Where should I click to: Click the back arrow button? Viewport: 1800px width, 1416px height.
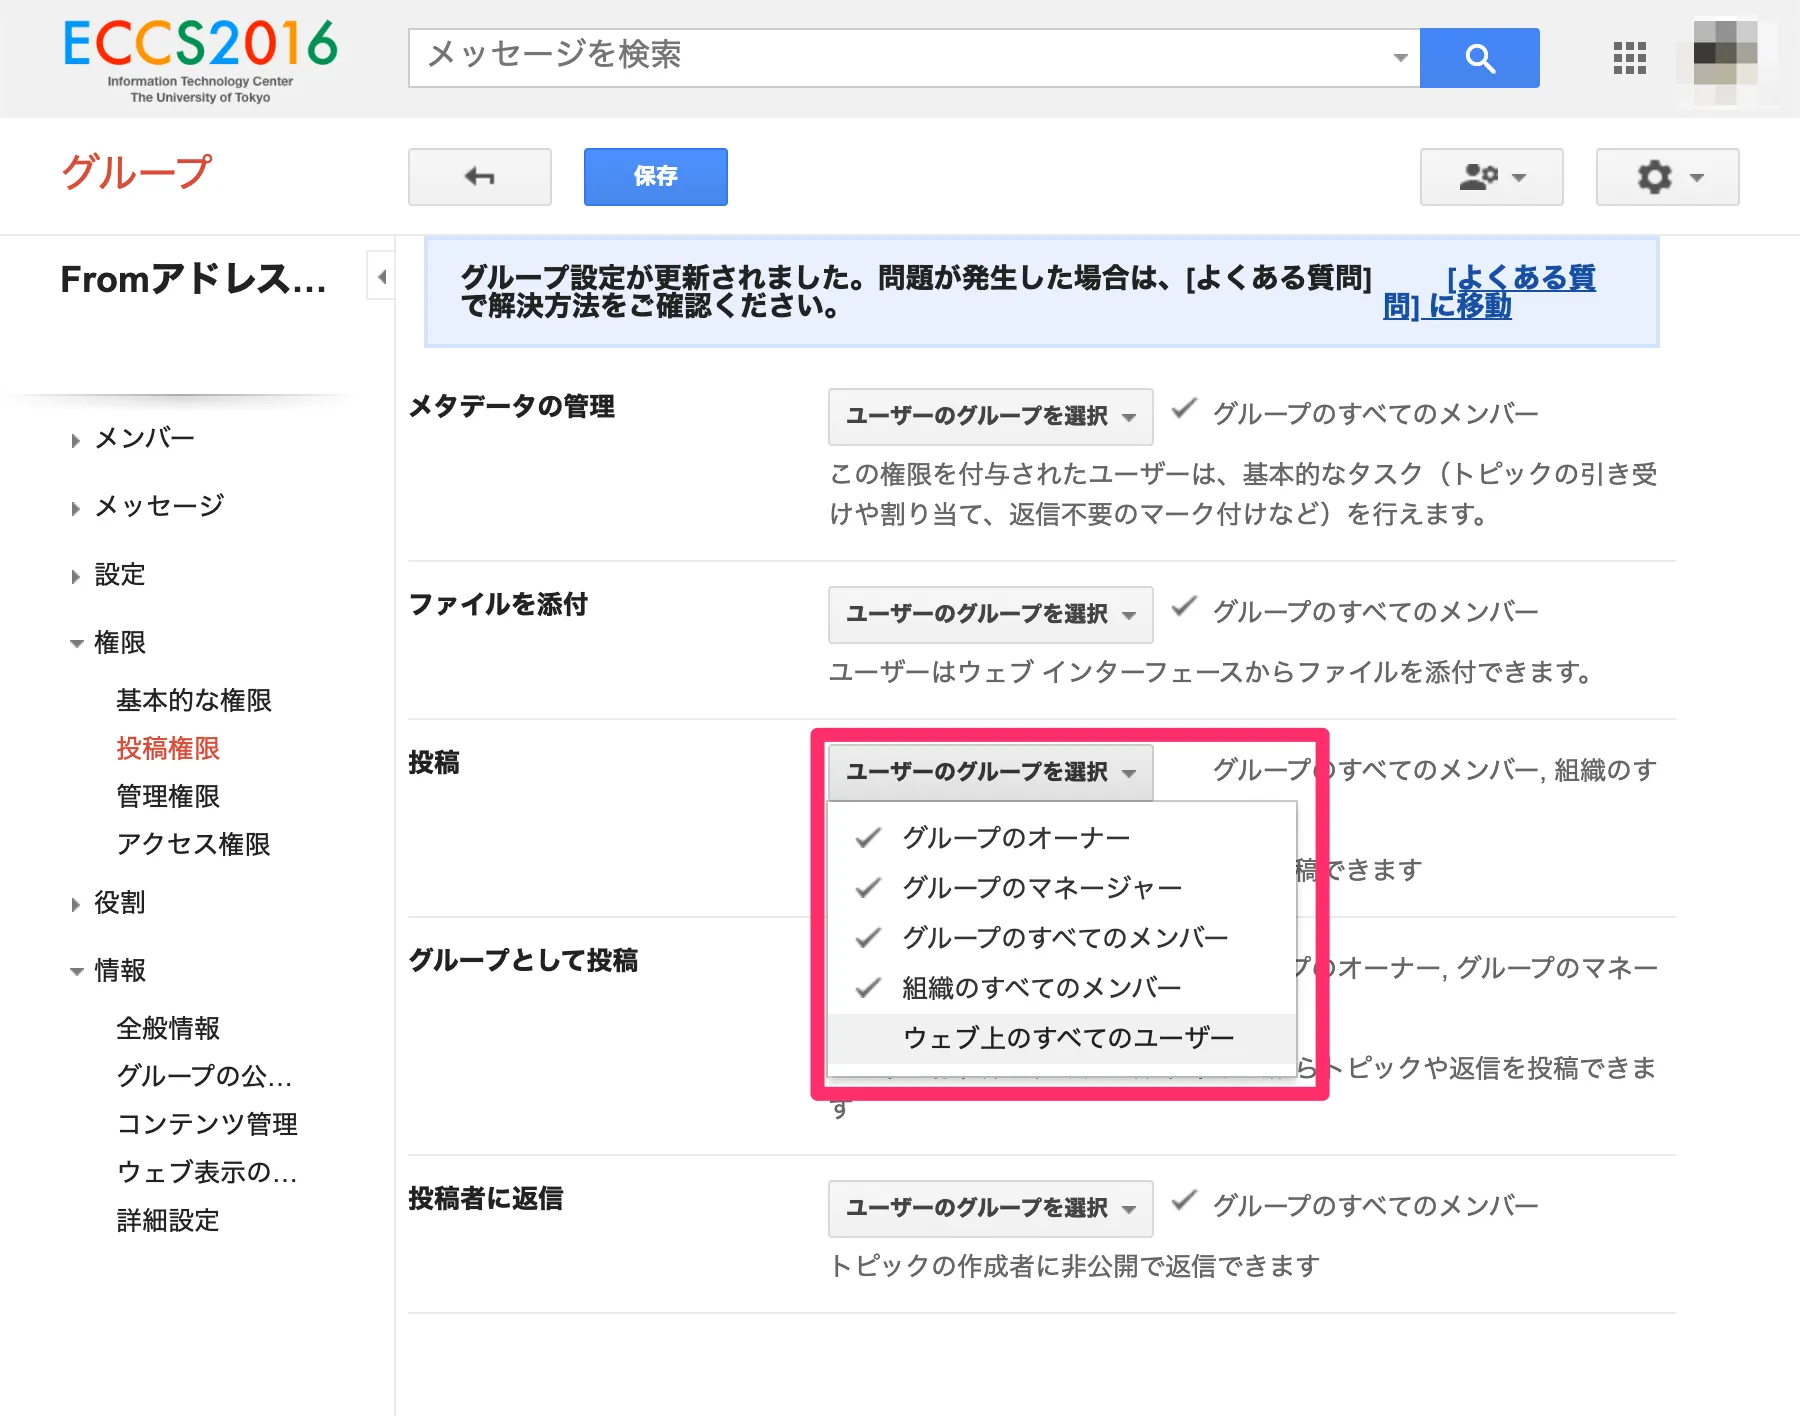click(x=479, y=177)
